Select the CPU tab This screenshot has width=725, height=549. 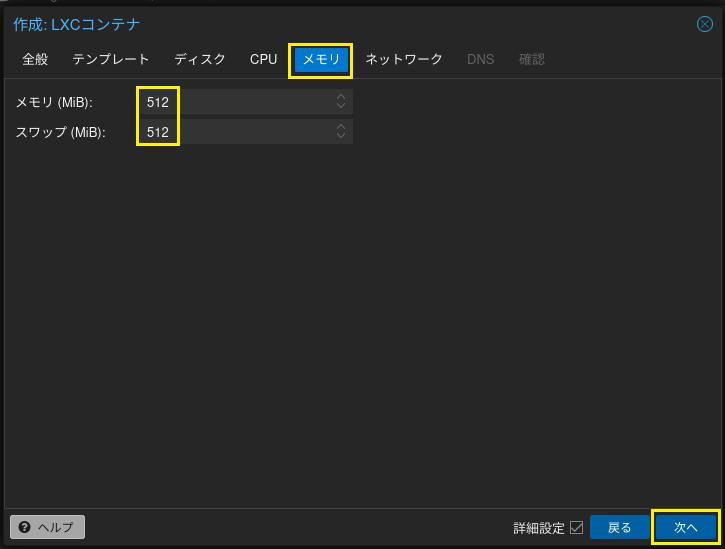click(x=263, y=59)
